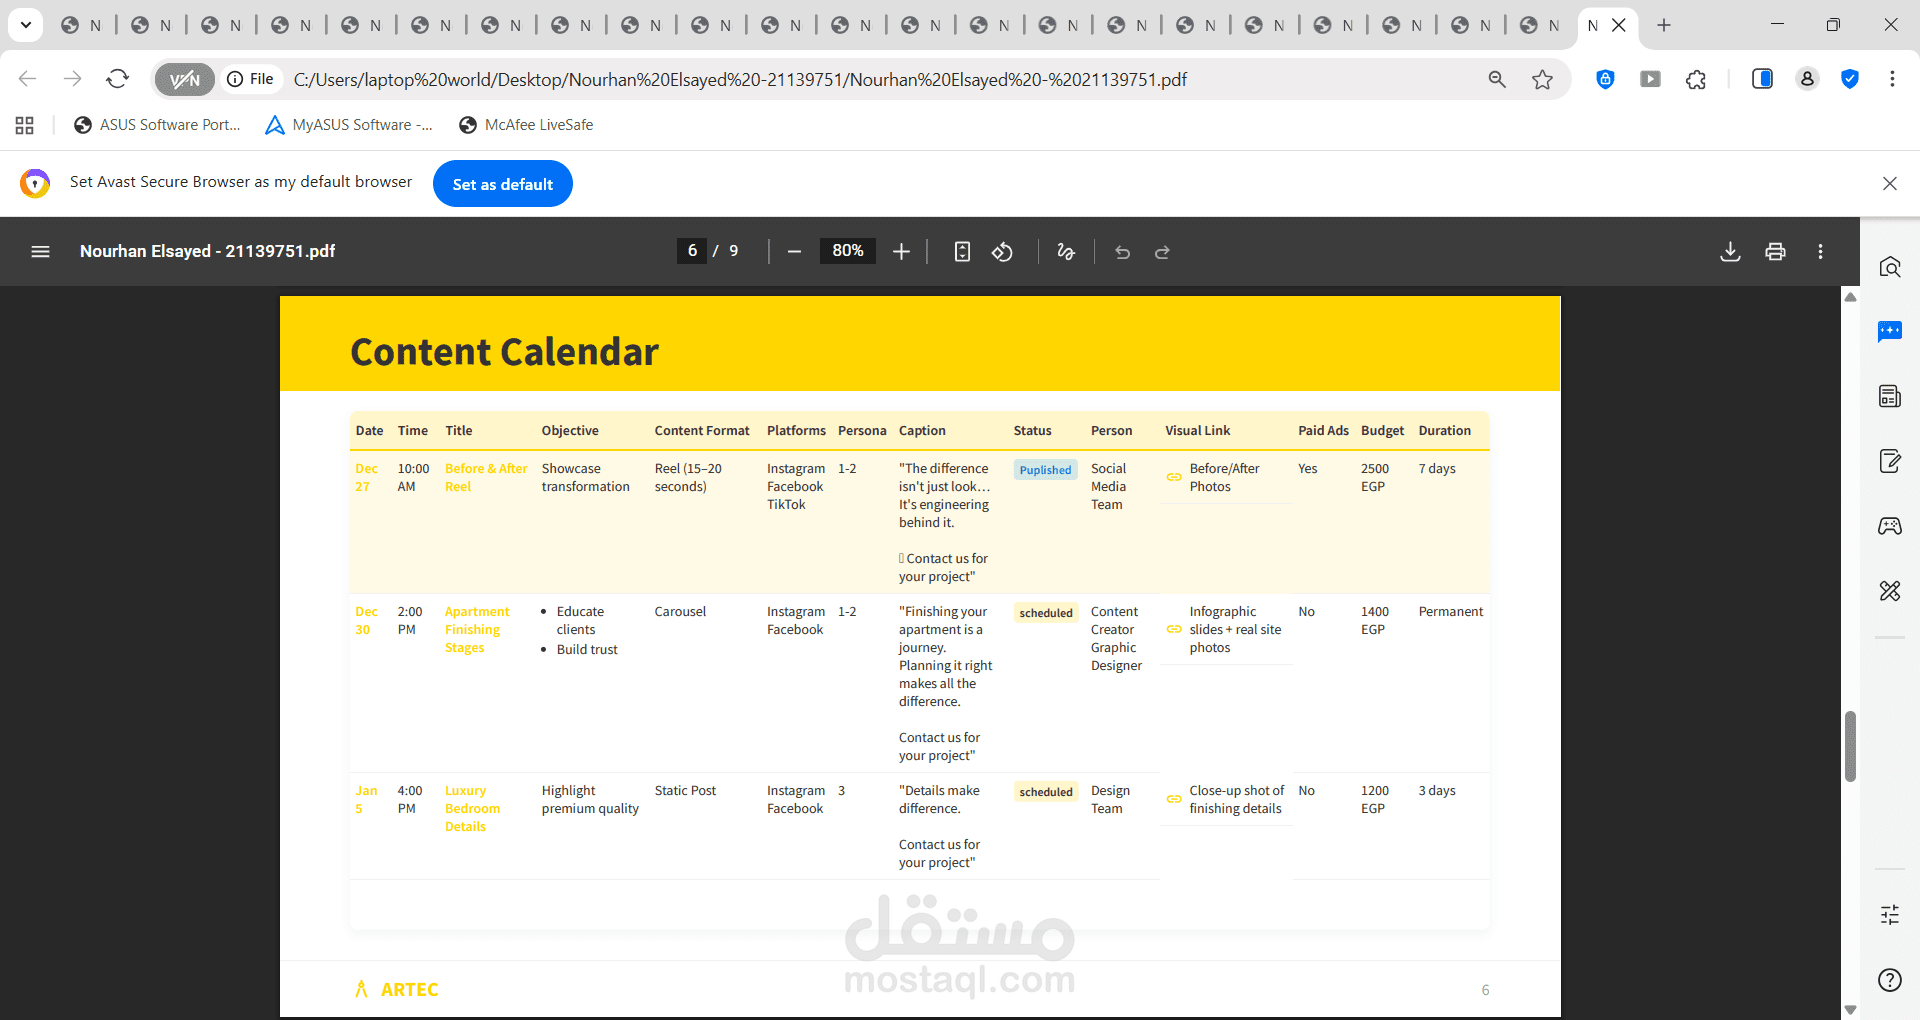Zoom out the PDF
This screenshot has height=1020, width=1920.
pos(794,252)
